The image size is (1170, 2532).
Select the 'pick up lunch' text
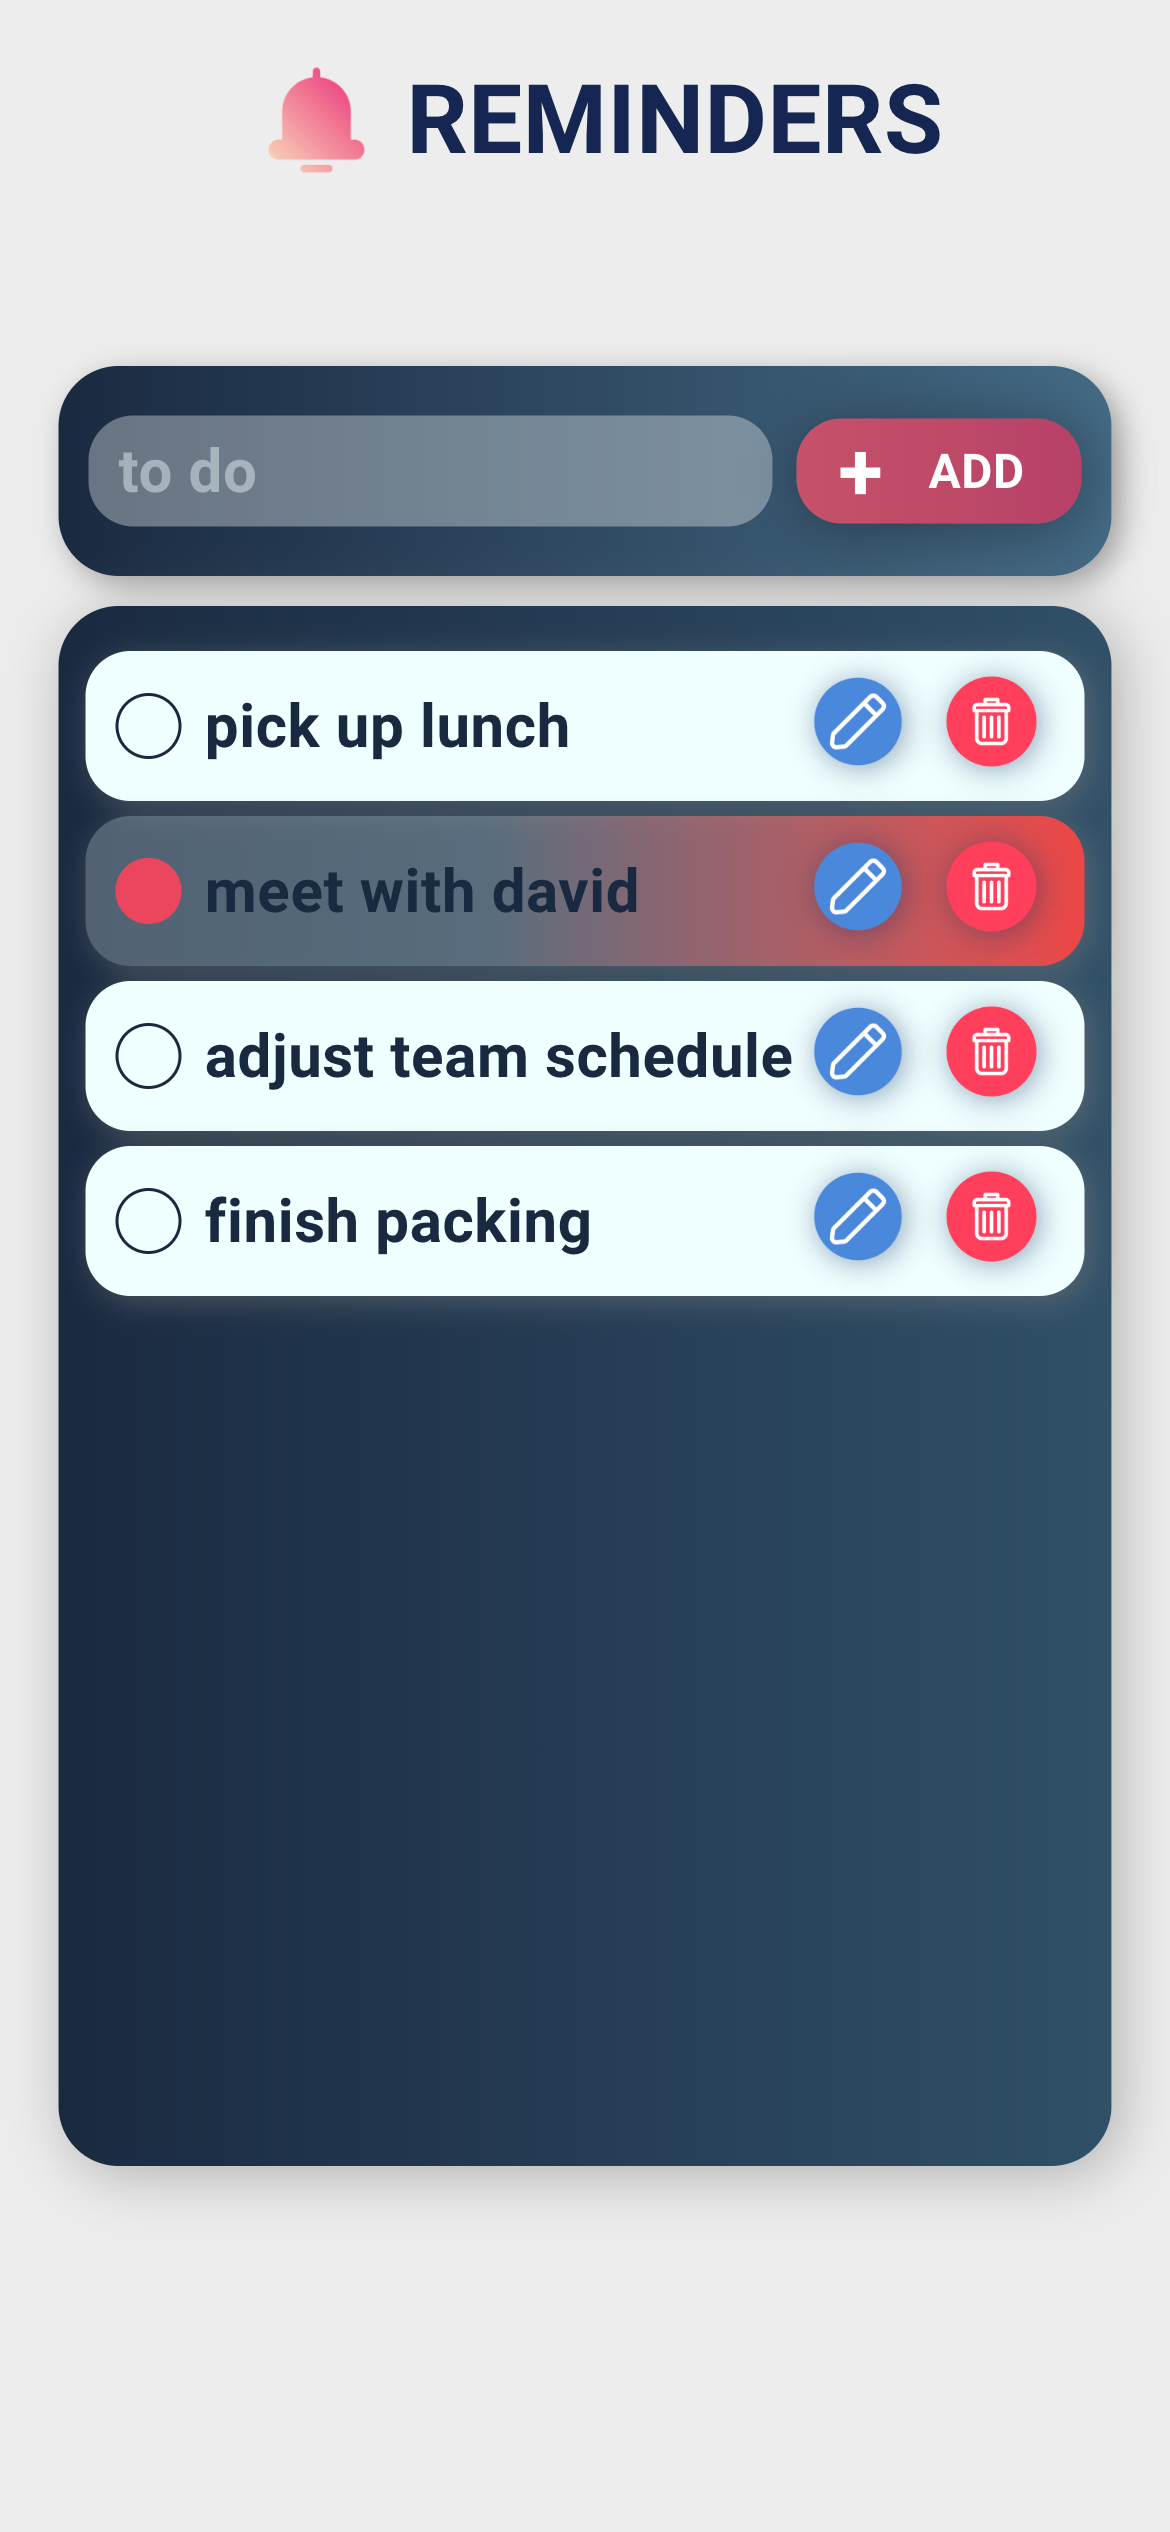(x=387, y=726)
